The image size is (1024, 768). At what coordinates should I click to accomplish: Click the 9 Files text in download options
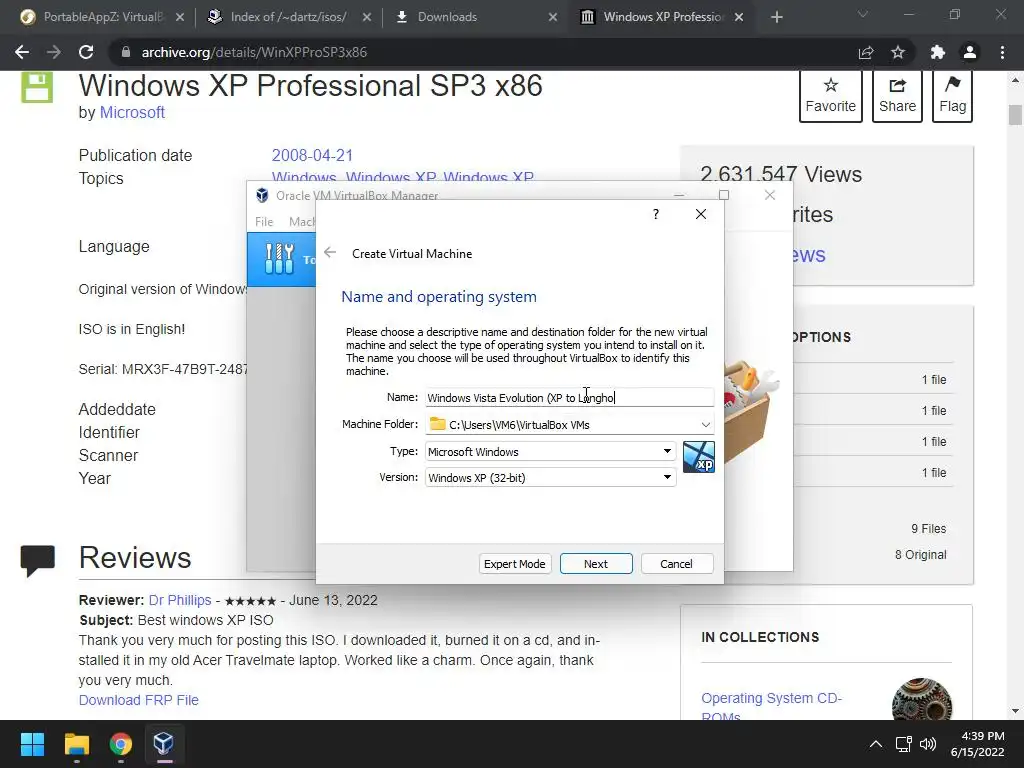[x=929, y=529]
